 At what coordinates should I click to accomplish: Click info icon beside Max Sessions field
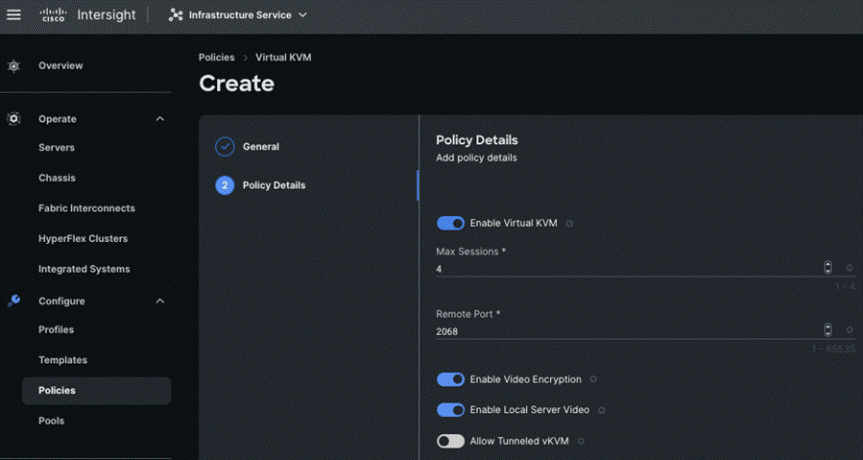[x=849, y=267]
